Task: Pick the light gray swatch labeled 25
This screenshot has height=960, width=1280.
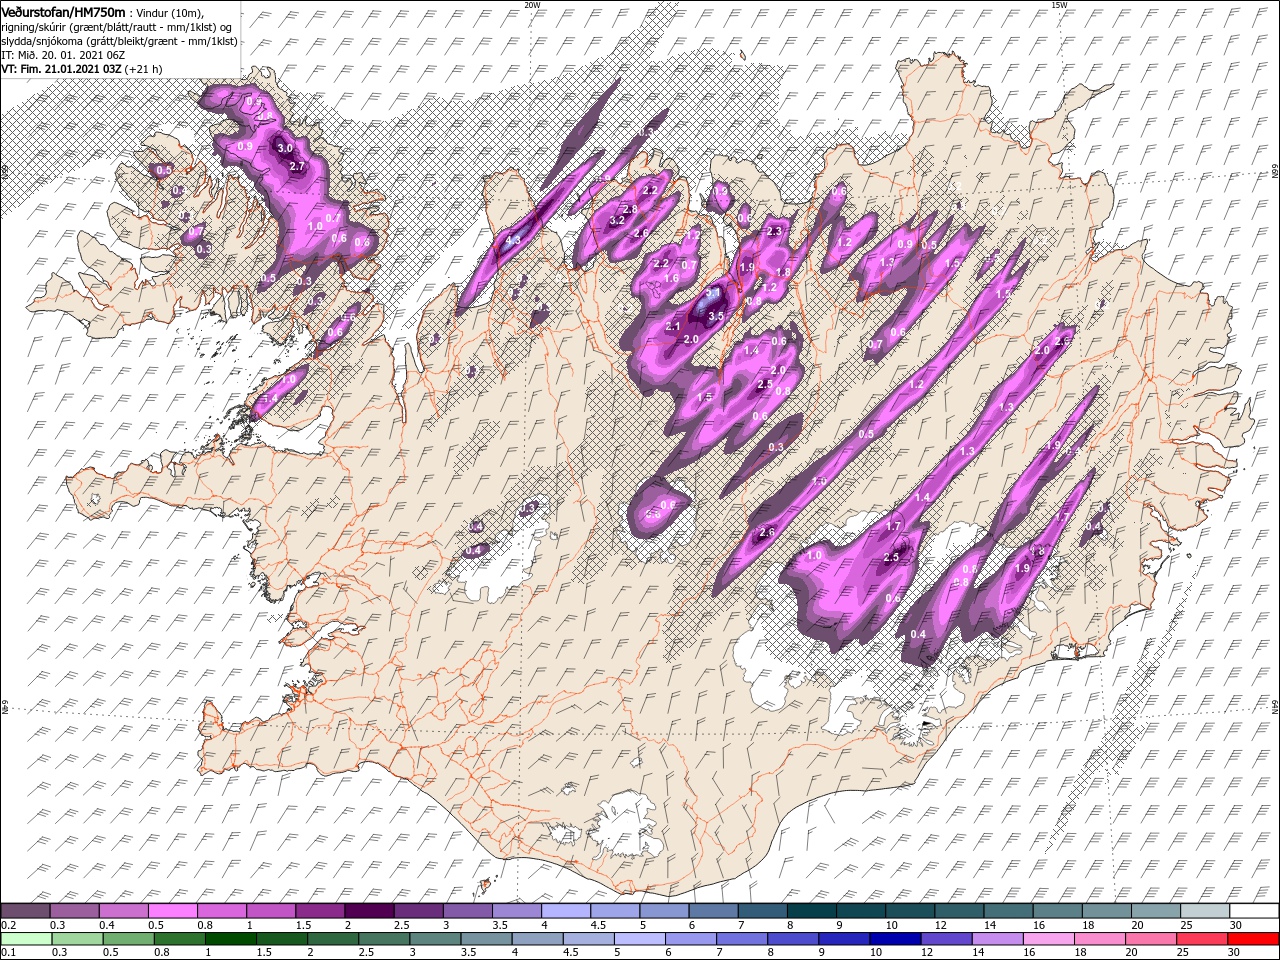Action: pos(1203,910)
